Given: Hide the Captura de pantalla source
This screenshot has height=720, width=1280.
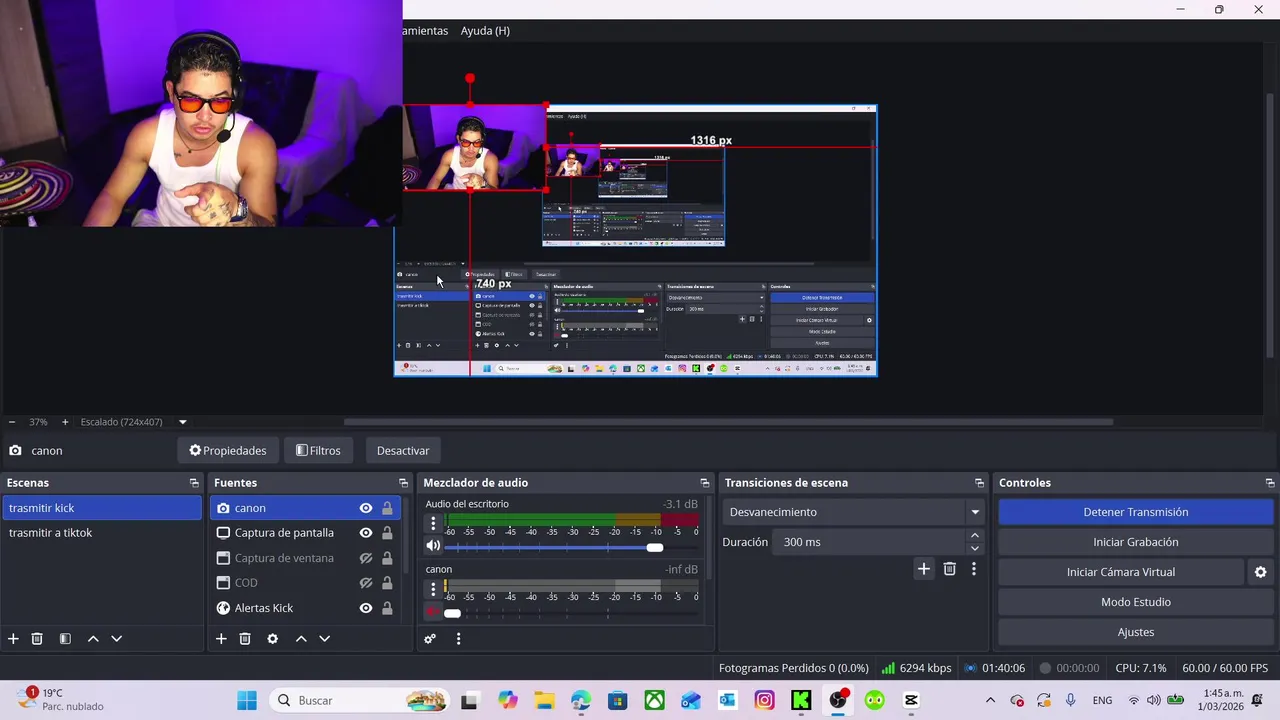Looking at the screenshot, I should coord(366,533).
